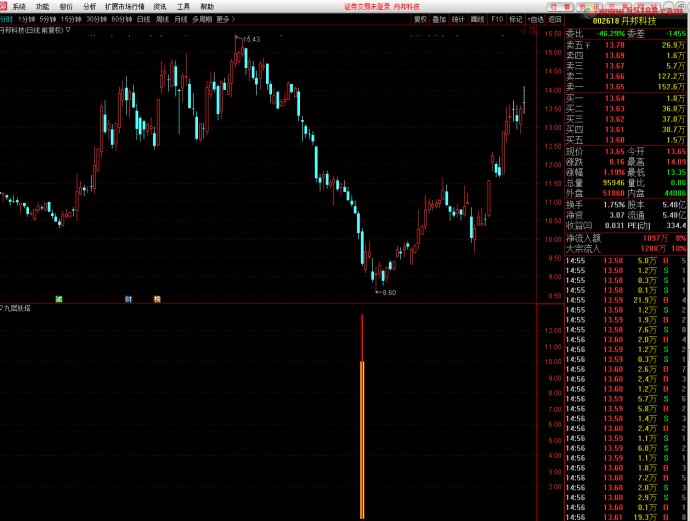This screenshot has width=690, height=521.
Task: Click the 卖一 price 13.65
Action: point(614,87)
